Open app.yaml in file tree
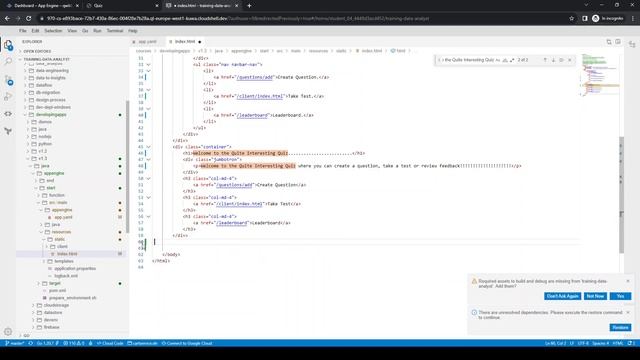 pyautogui.click(x=63, y=217)
